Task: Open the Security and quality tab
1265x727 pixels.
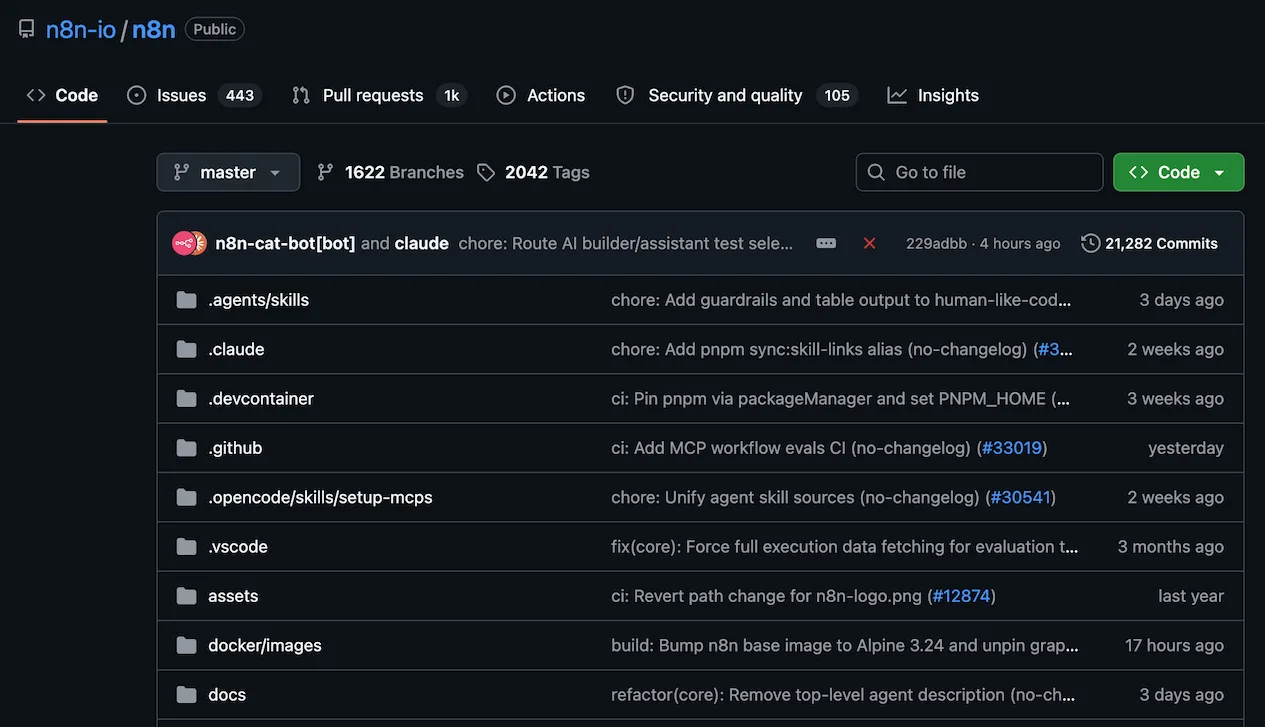Action: [736, 95]
